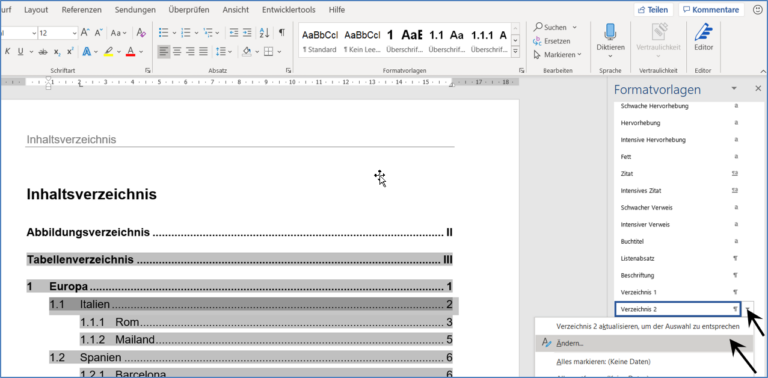This screenshot has width=768, height=378.
Task: Apply the yellow text highlight color
Action: [x=108, y=51]
